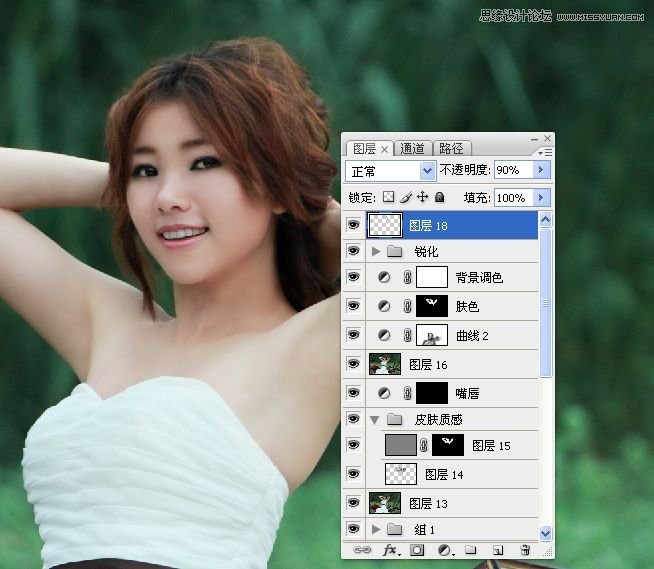
Task: Click adjustment icon of 嘴唇 layer
Action: pyautogui.click(x=384, y=393)
